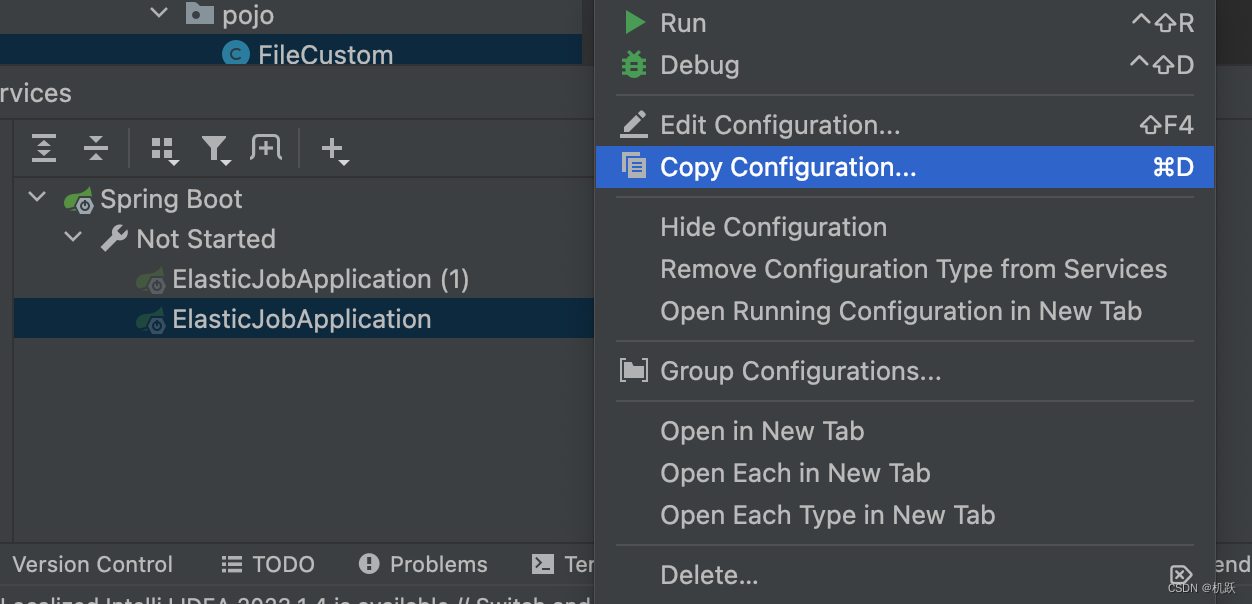This screenshot has width=1252, height=604.
Task: Collapse the Spring Boot tree node
Action: point(37,198)
